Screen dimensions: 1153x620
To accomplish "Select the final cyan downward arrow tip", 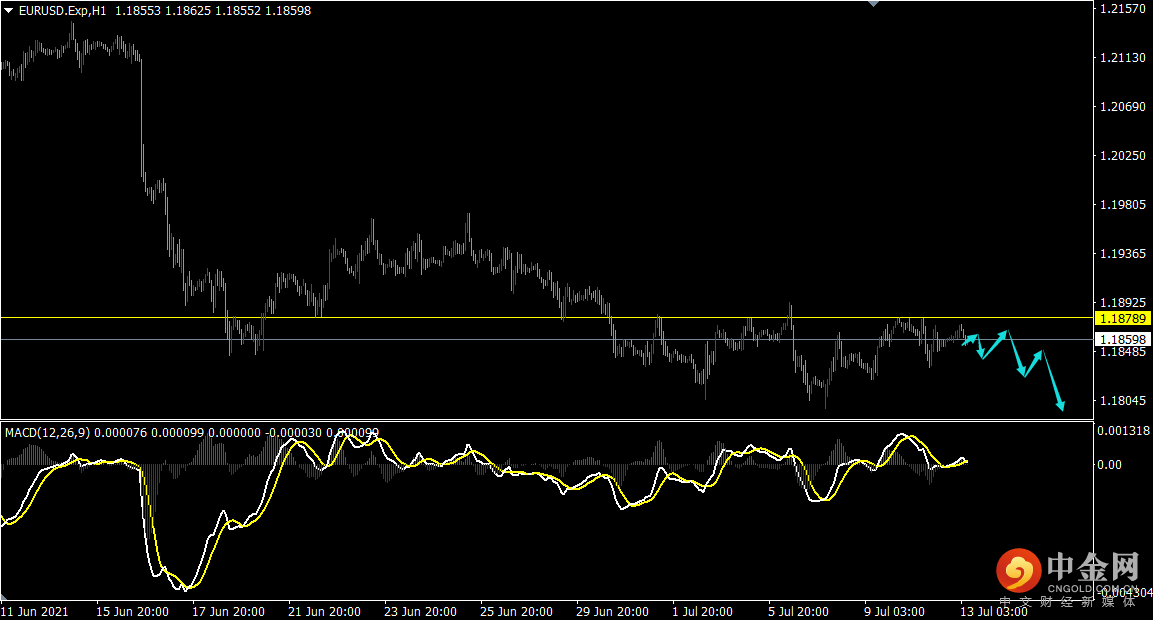I will tap(1061, 406).
